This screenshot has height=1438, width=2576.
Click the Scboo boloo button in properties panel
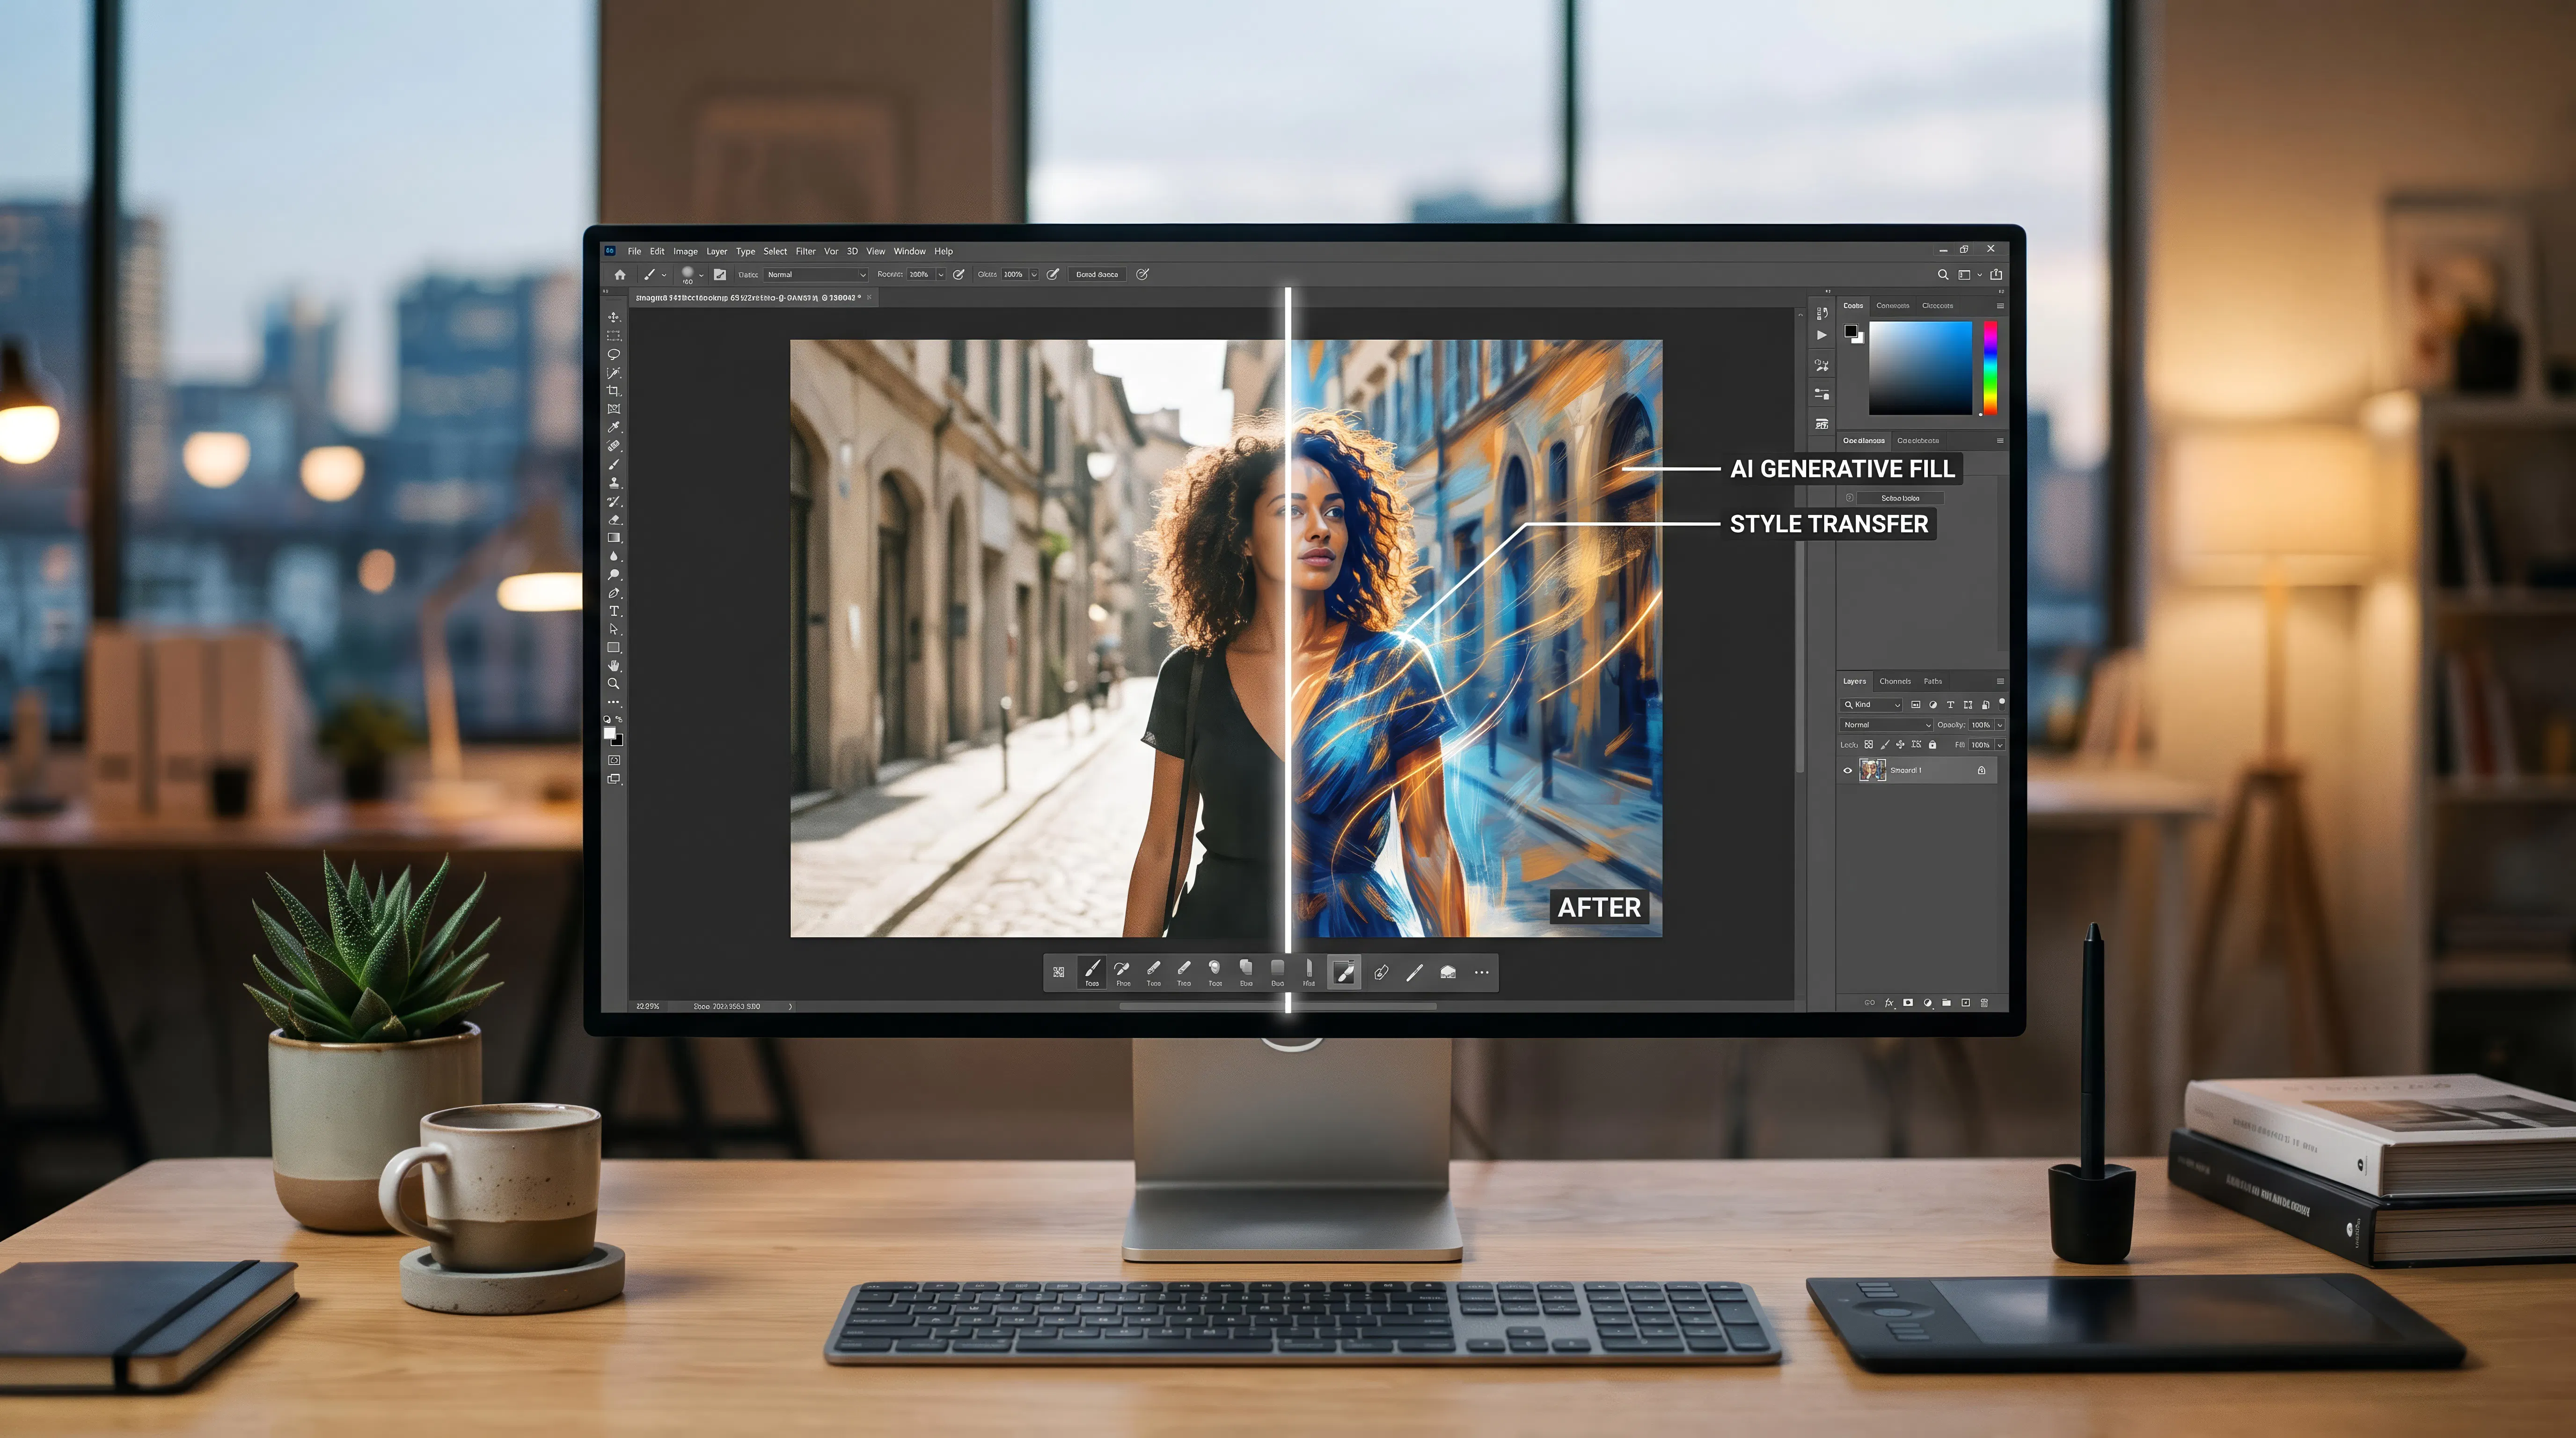coord(1900,498)
